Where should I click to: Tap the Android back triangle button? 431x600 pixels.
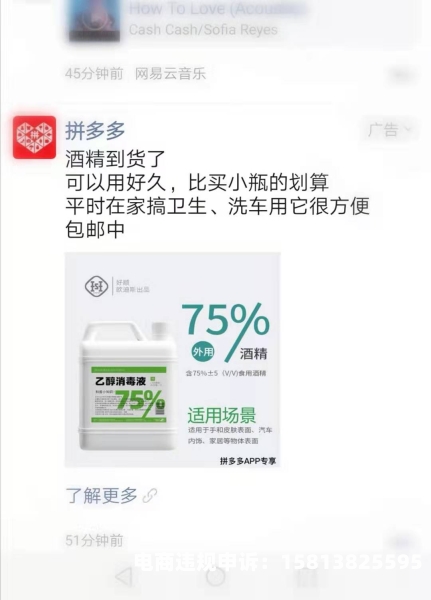pos(124,577)
